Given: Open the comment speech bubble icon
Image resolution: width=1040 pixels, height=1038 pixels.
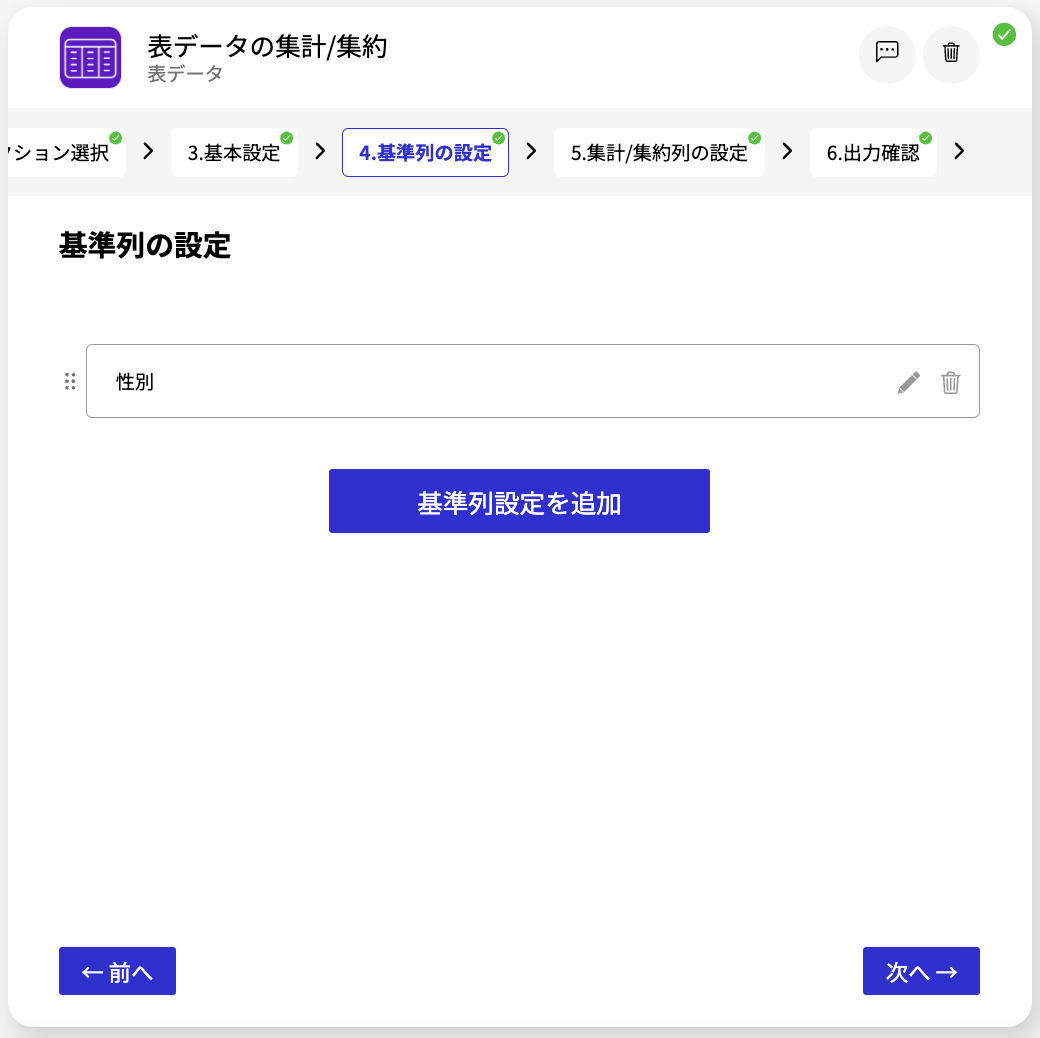Looking at the screenshot, I should (x=887, y=52).
